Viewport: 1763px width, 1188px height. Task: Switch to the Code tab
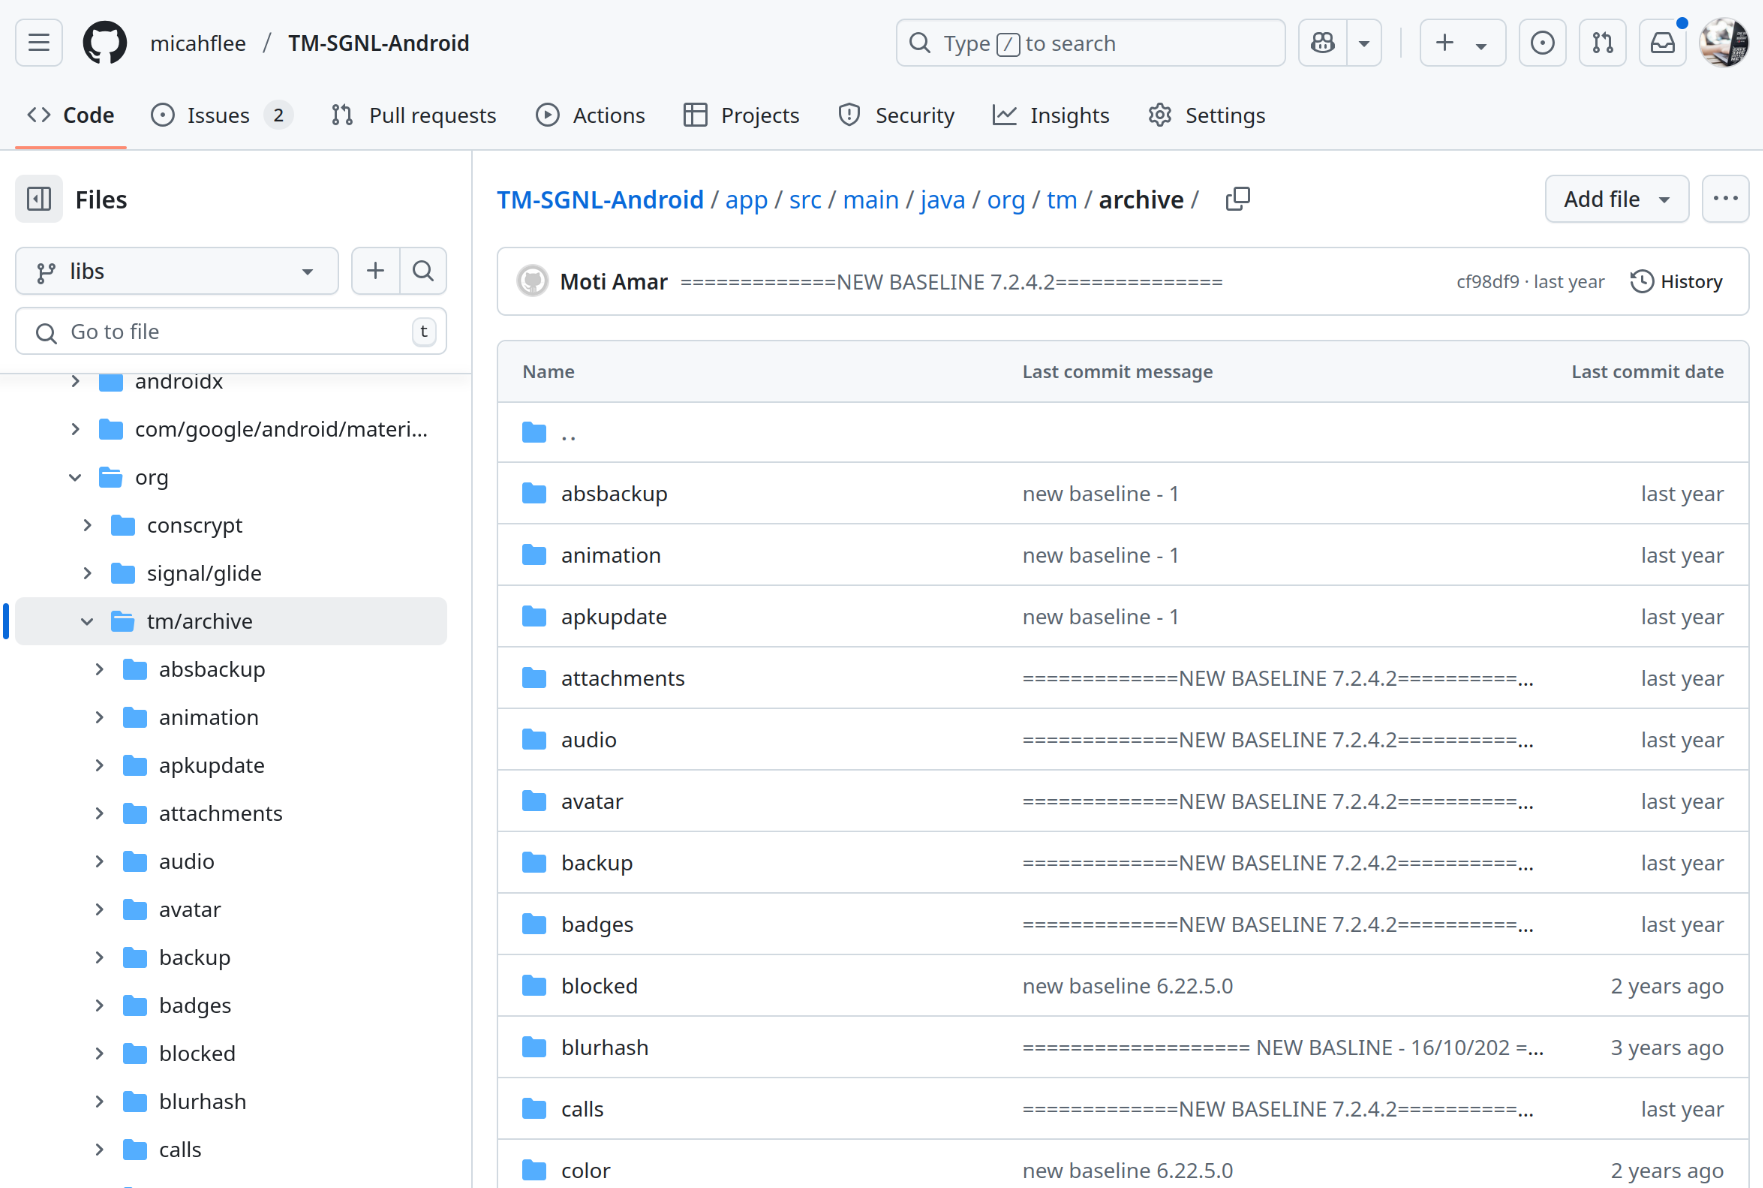click(71, 115)
